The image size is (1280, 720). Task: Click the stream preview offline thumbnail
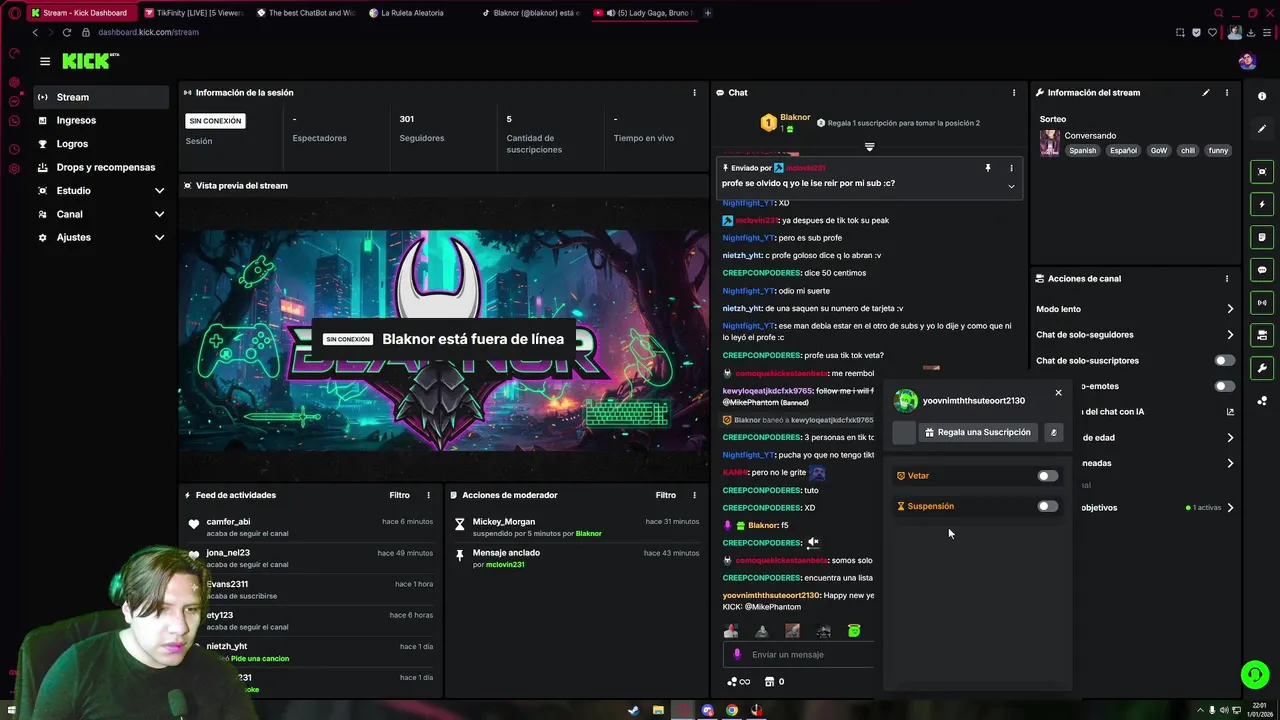(444, 339)
